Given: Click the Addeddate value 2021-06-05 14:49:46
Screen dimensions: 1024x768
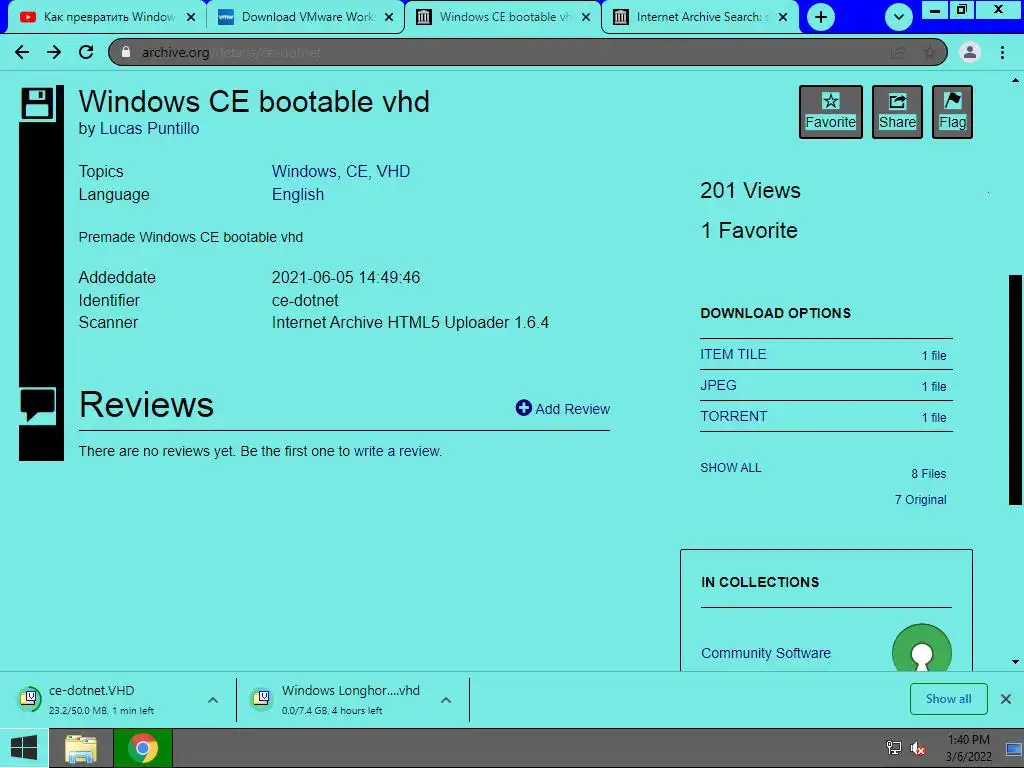Looking at the screenshot, I should click(345, 278).
